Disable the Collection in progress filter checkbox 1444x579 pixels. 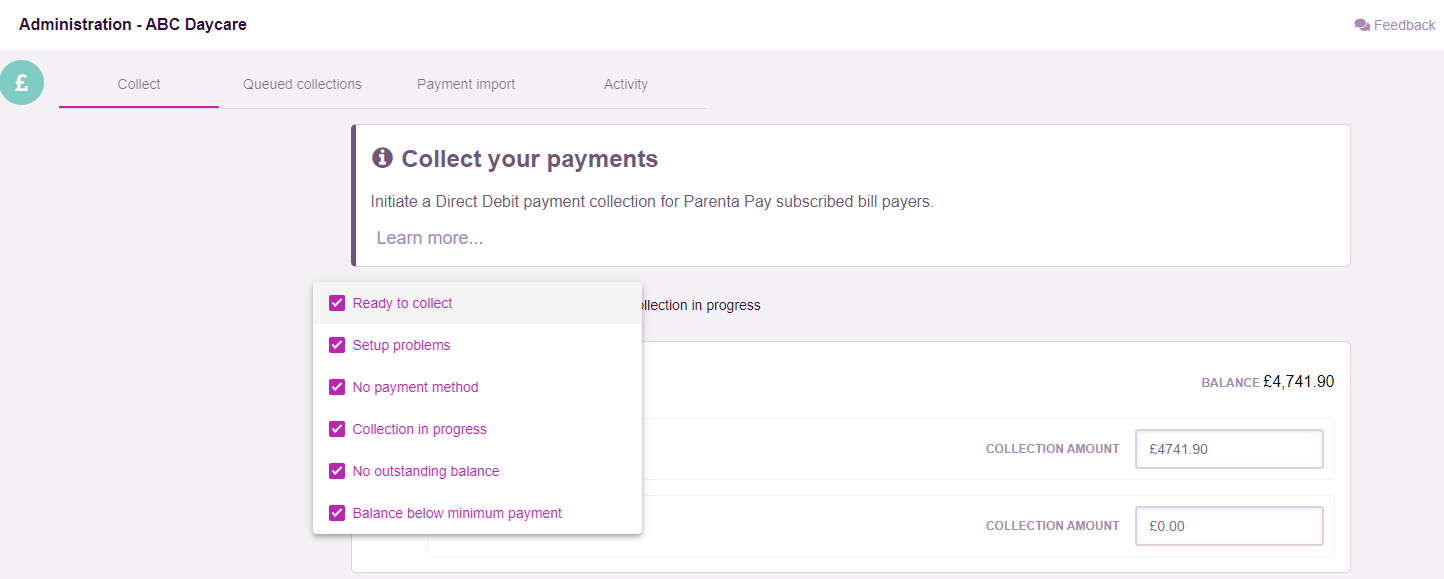337,429
